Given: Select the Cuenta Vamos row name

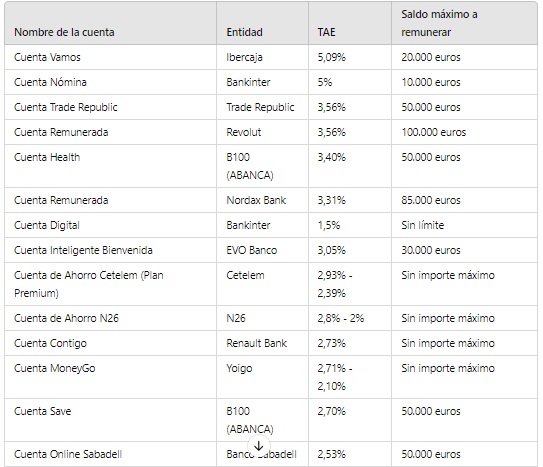Looking at the screenshot, I should (47, 57).
